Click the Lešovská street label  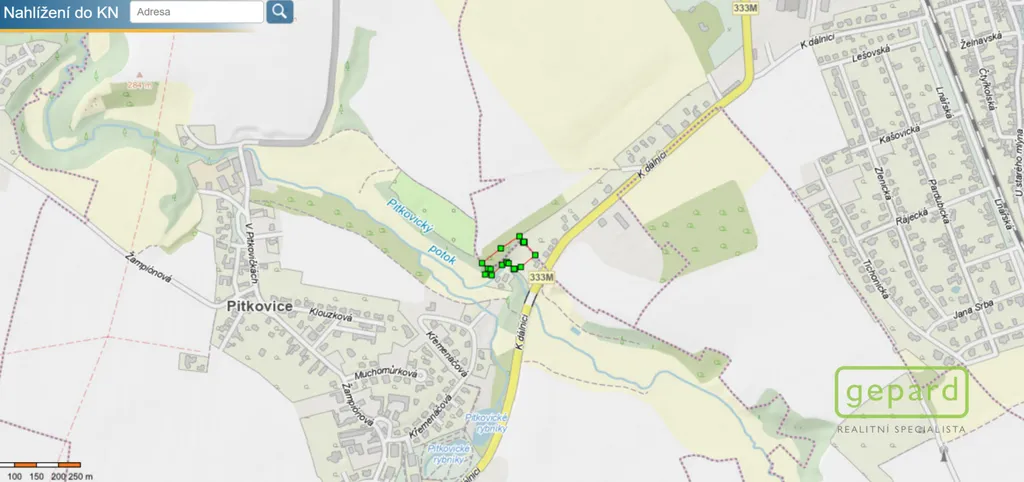[872, 54]
